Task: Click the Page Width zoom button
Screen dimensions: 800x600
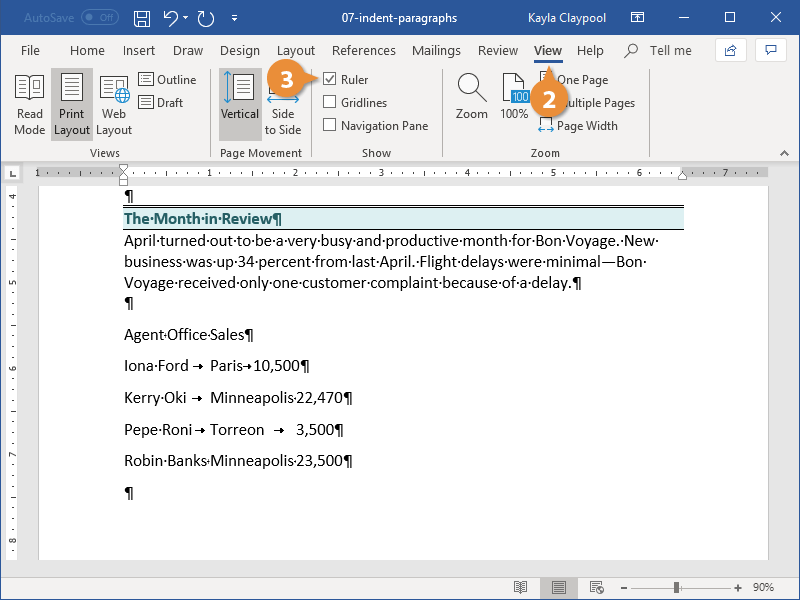Action: pyautogui.click(x=578, y=126)
